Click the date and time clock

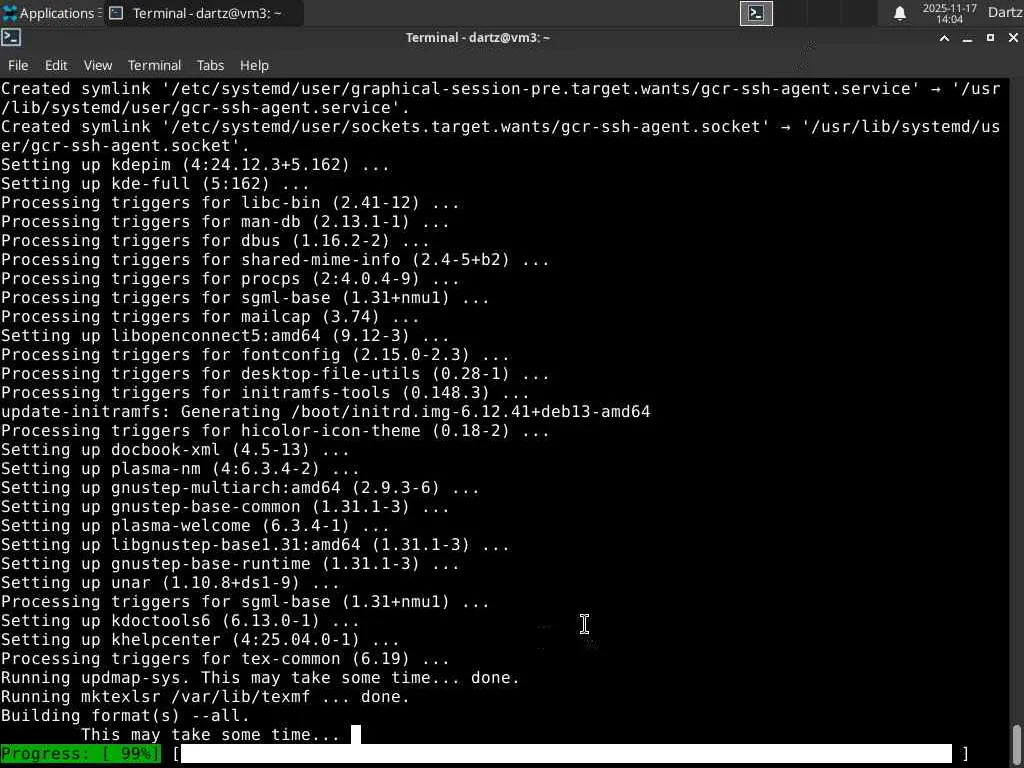[950, 13]
